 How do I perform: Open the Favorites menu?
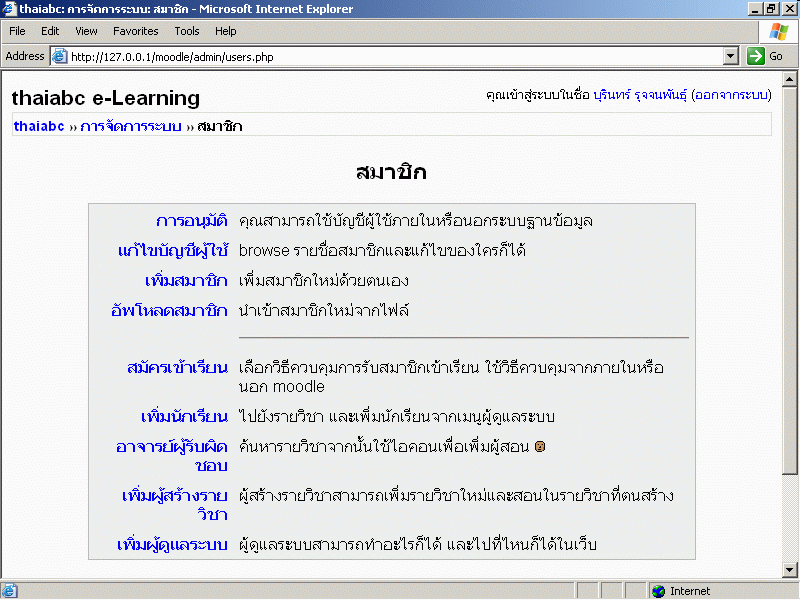(135, 31)
